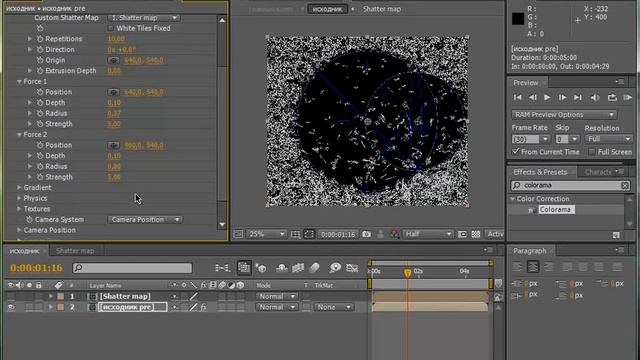Screen dimensions: 640x360
Task: Expand the Physics group
Action: [19, 198]
